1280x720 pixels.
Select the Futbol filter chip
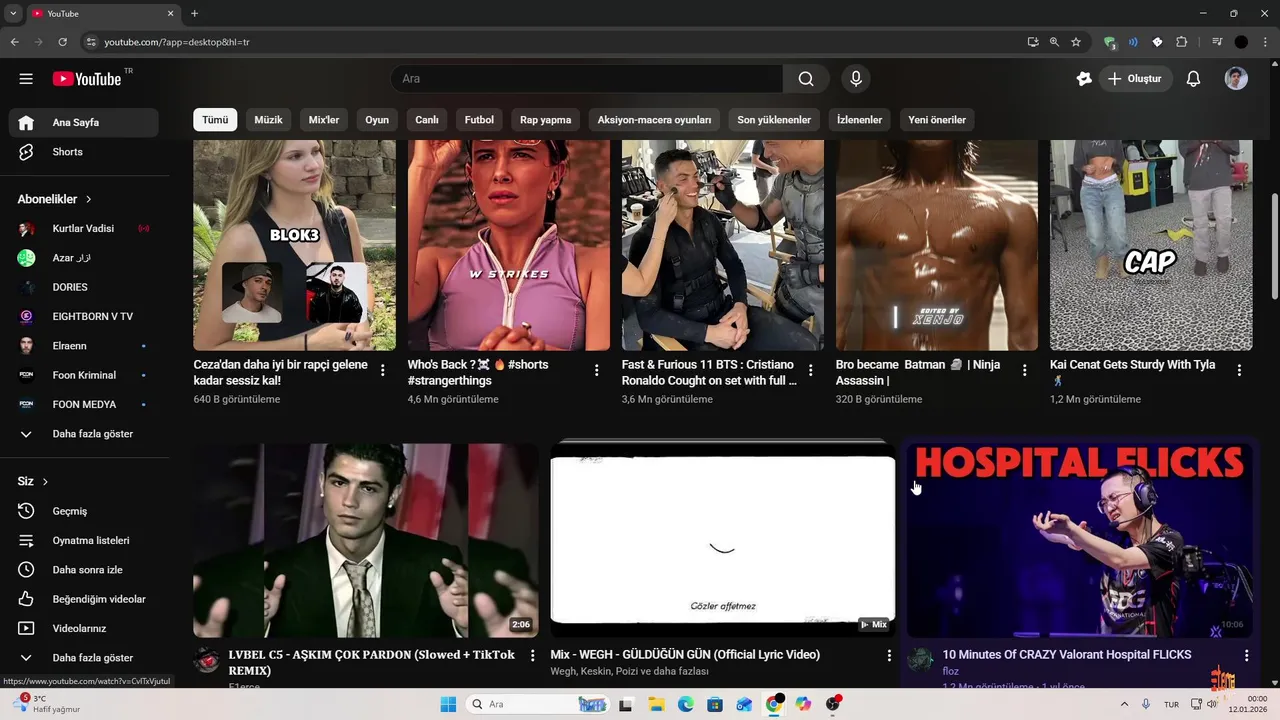click(x=479, y=120)
